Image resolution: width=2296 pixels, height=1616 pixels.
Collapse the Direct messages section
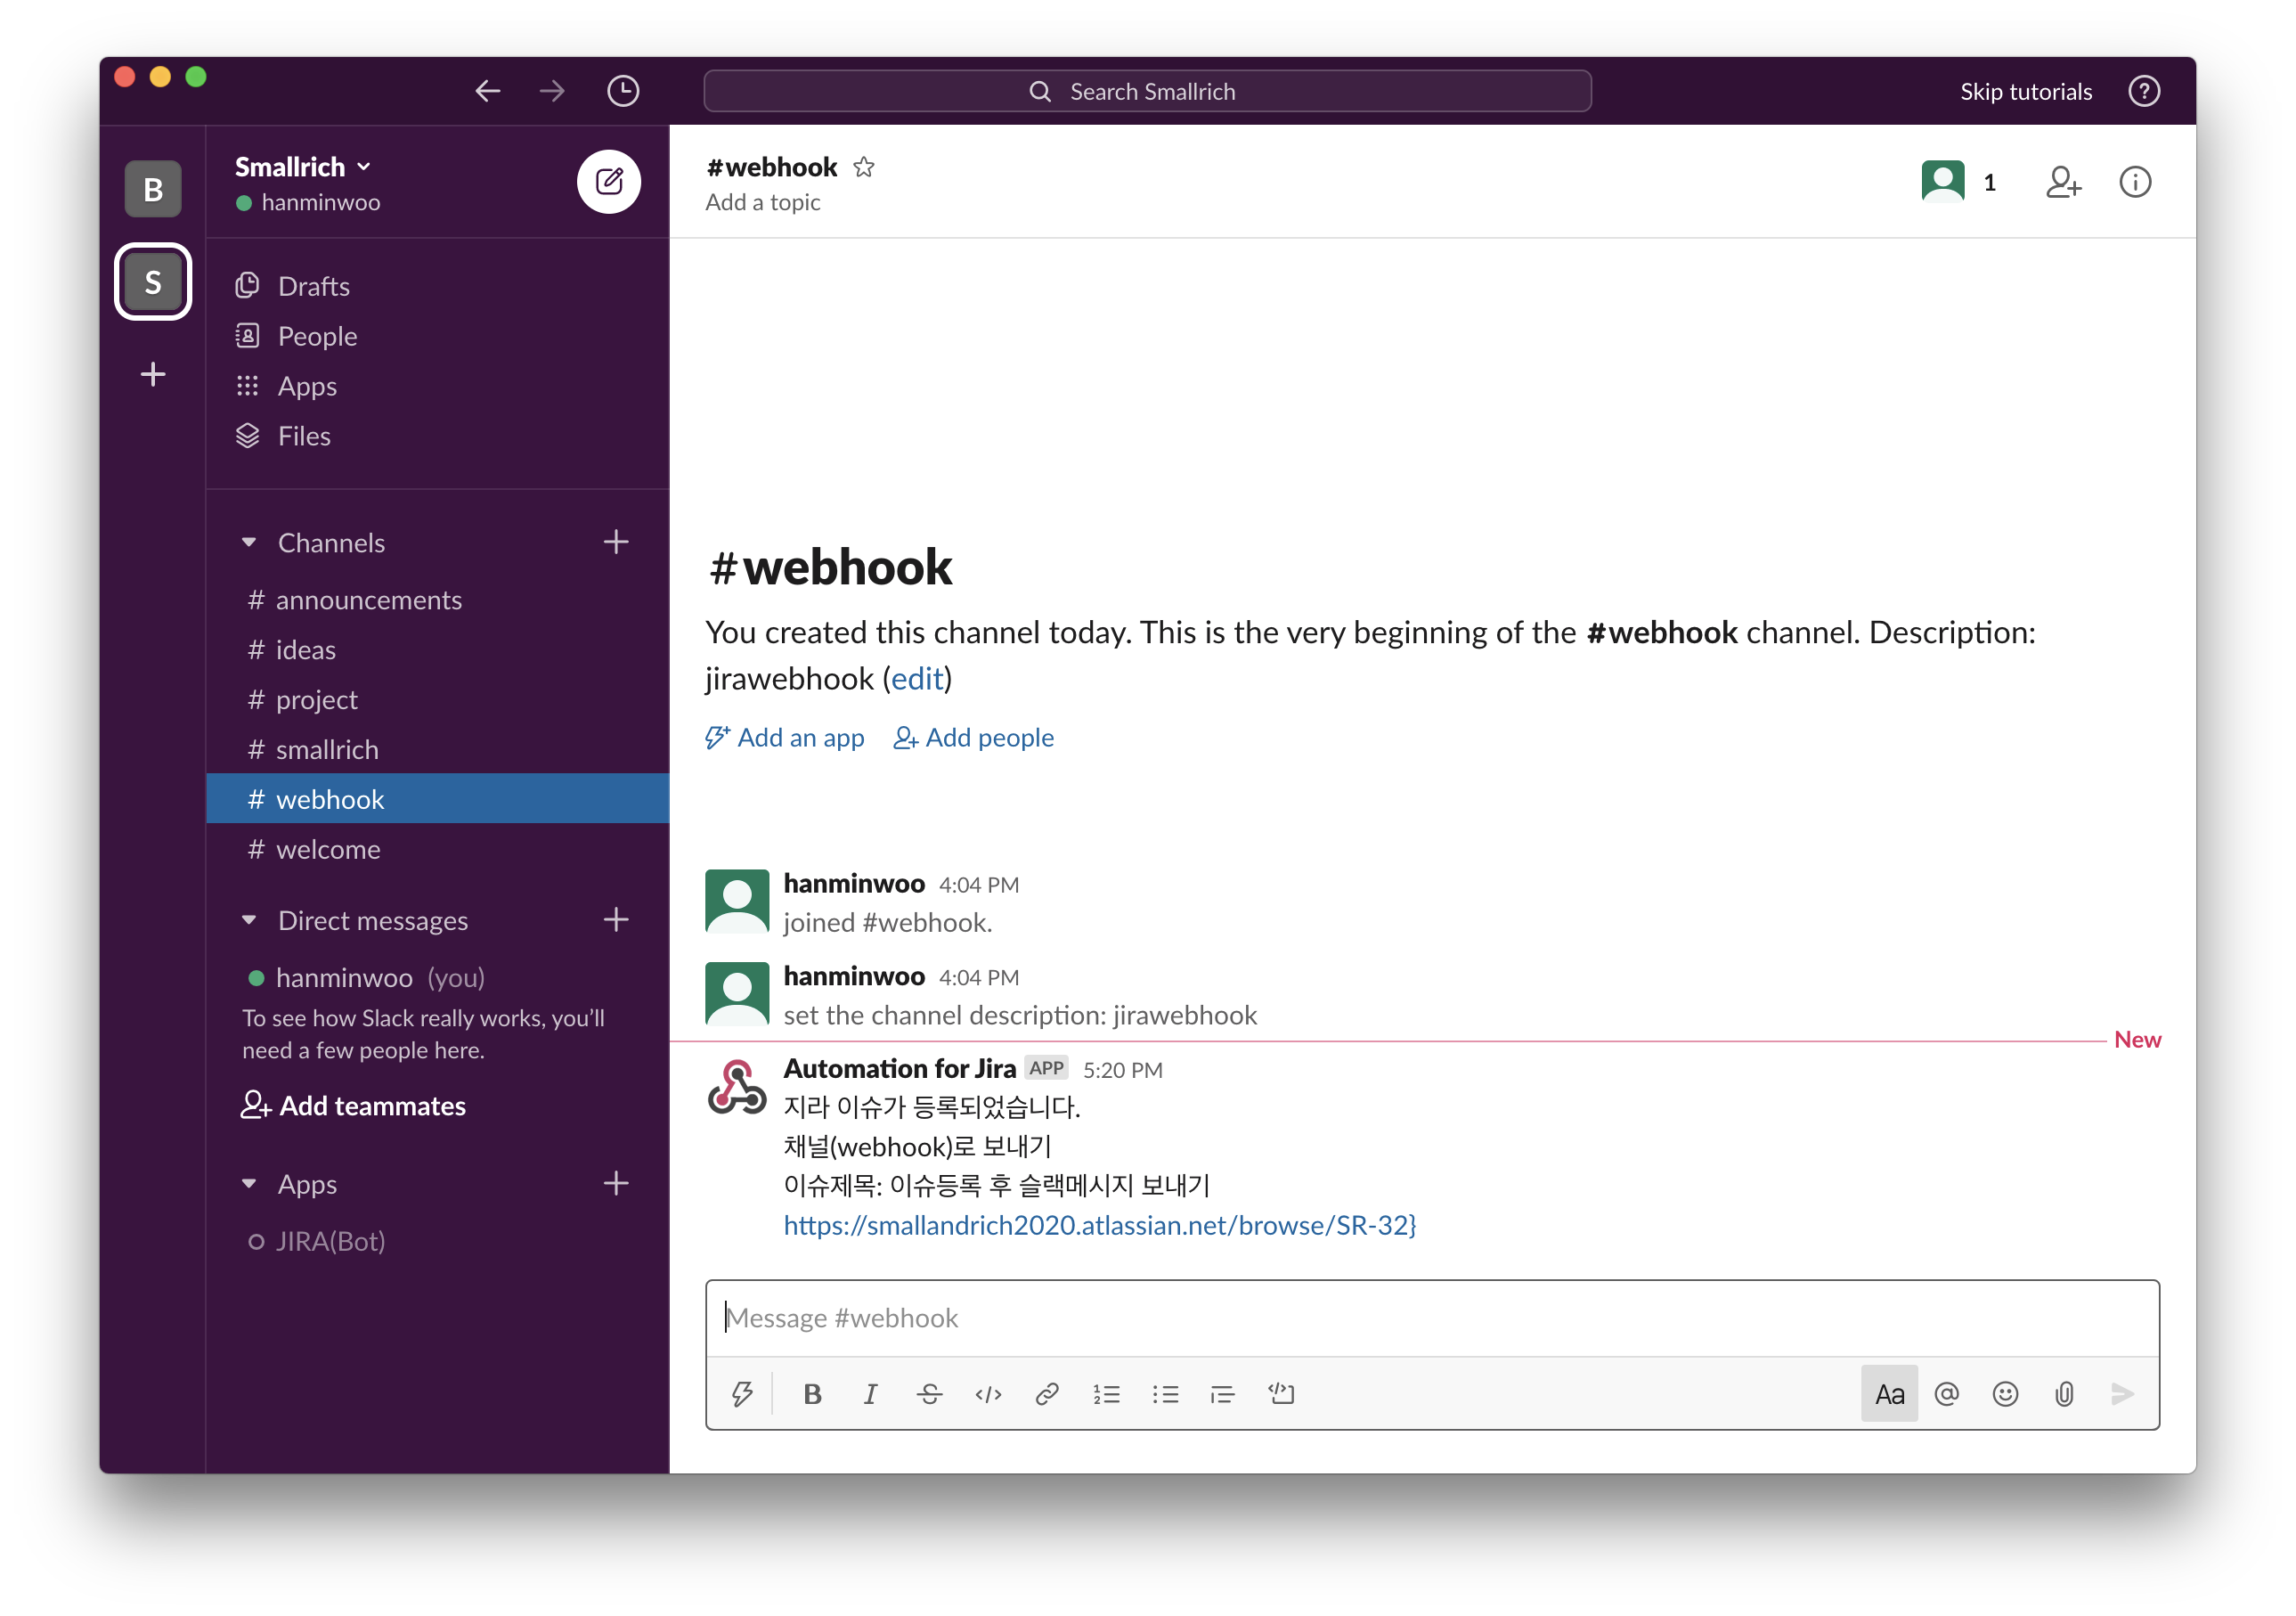click(249, 920)
